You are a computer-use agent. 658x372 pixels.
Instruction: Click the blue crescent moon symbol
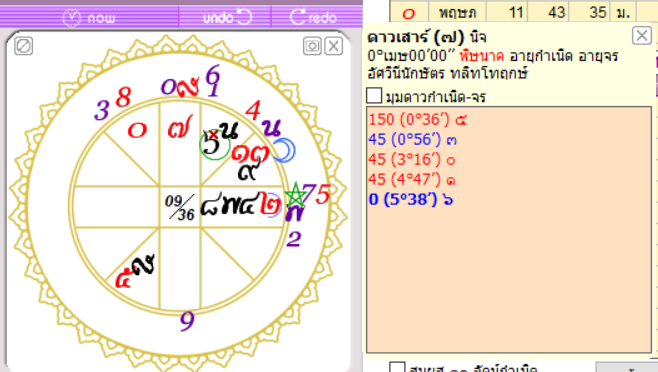tap(285, 150)
